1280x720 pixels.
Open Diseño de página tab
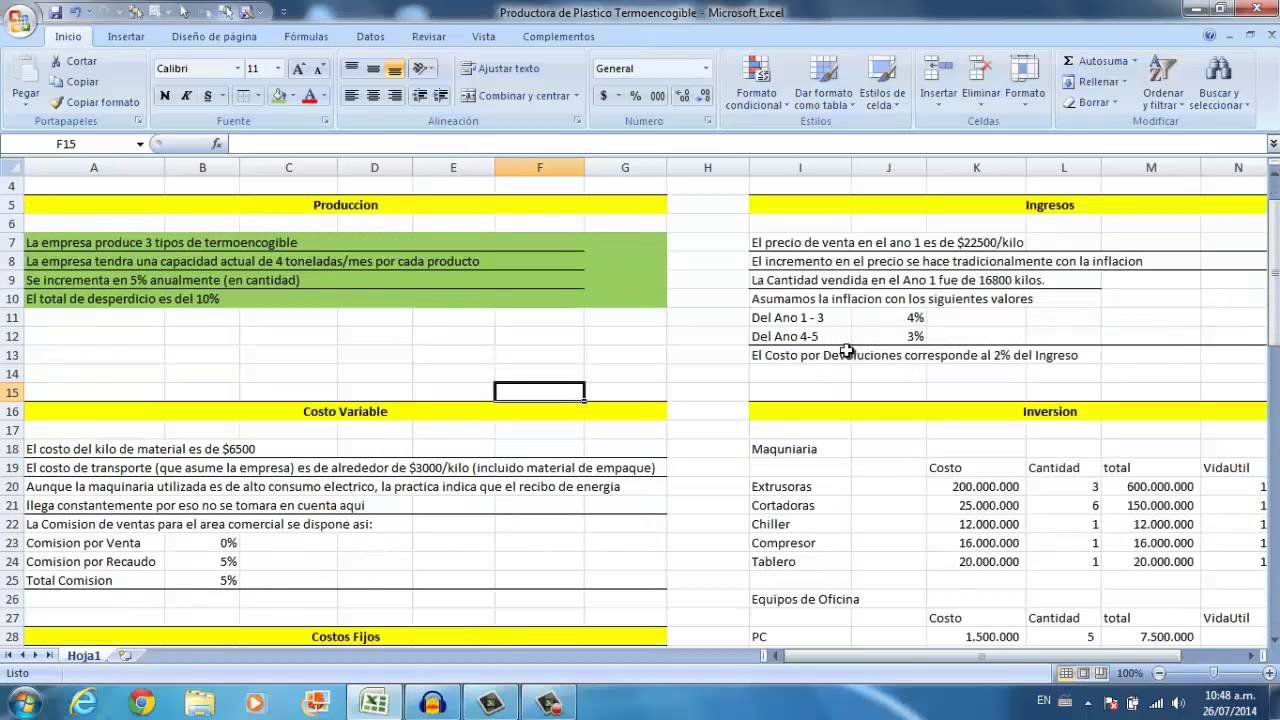(214, 36)
